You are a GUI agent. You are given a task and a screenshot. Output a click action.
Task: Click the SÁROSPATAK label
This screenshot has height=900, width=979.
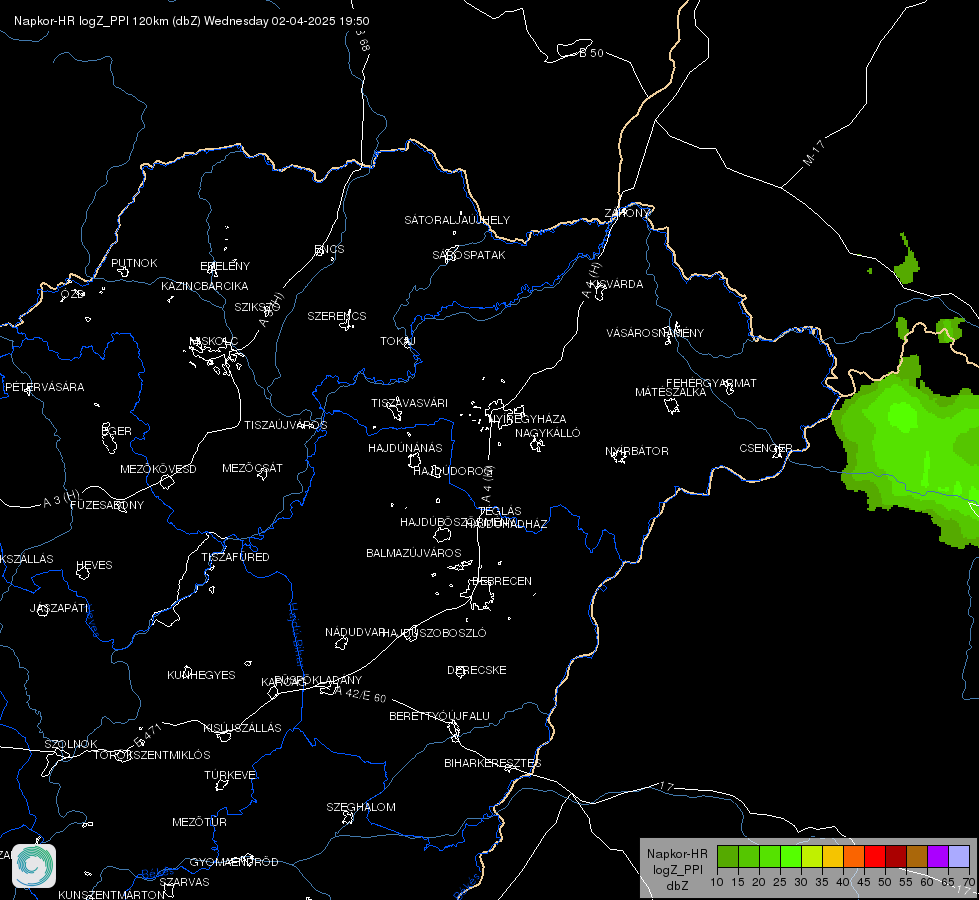point(469,255)
